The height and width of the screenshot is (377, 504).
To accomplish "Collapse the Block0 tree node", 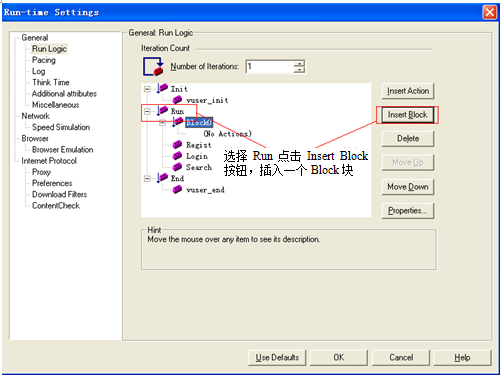I will tap(162, 123).
